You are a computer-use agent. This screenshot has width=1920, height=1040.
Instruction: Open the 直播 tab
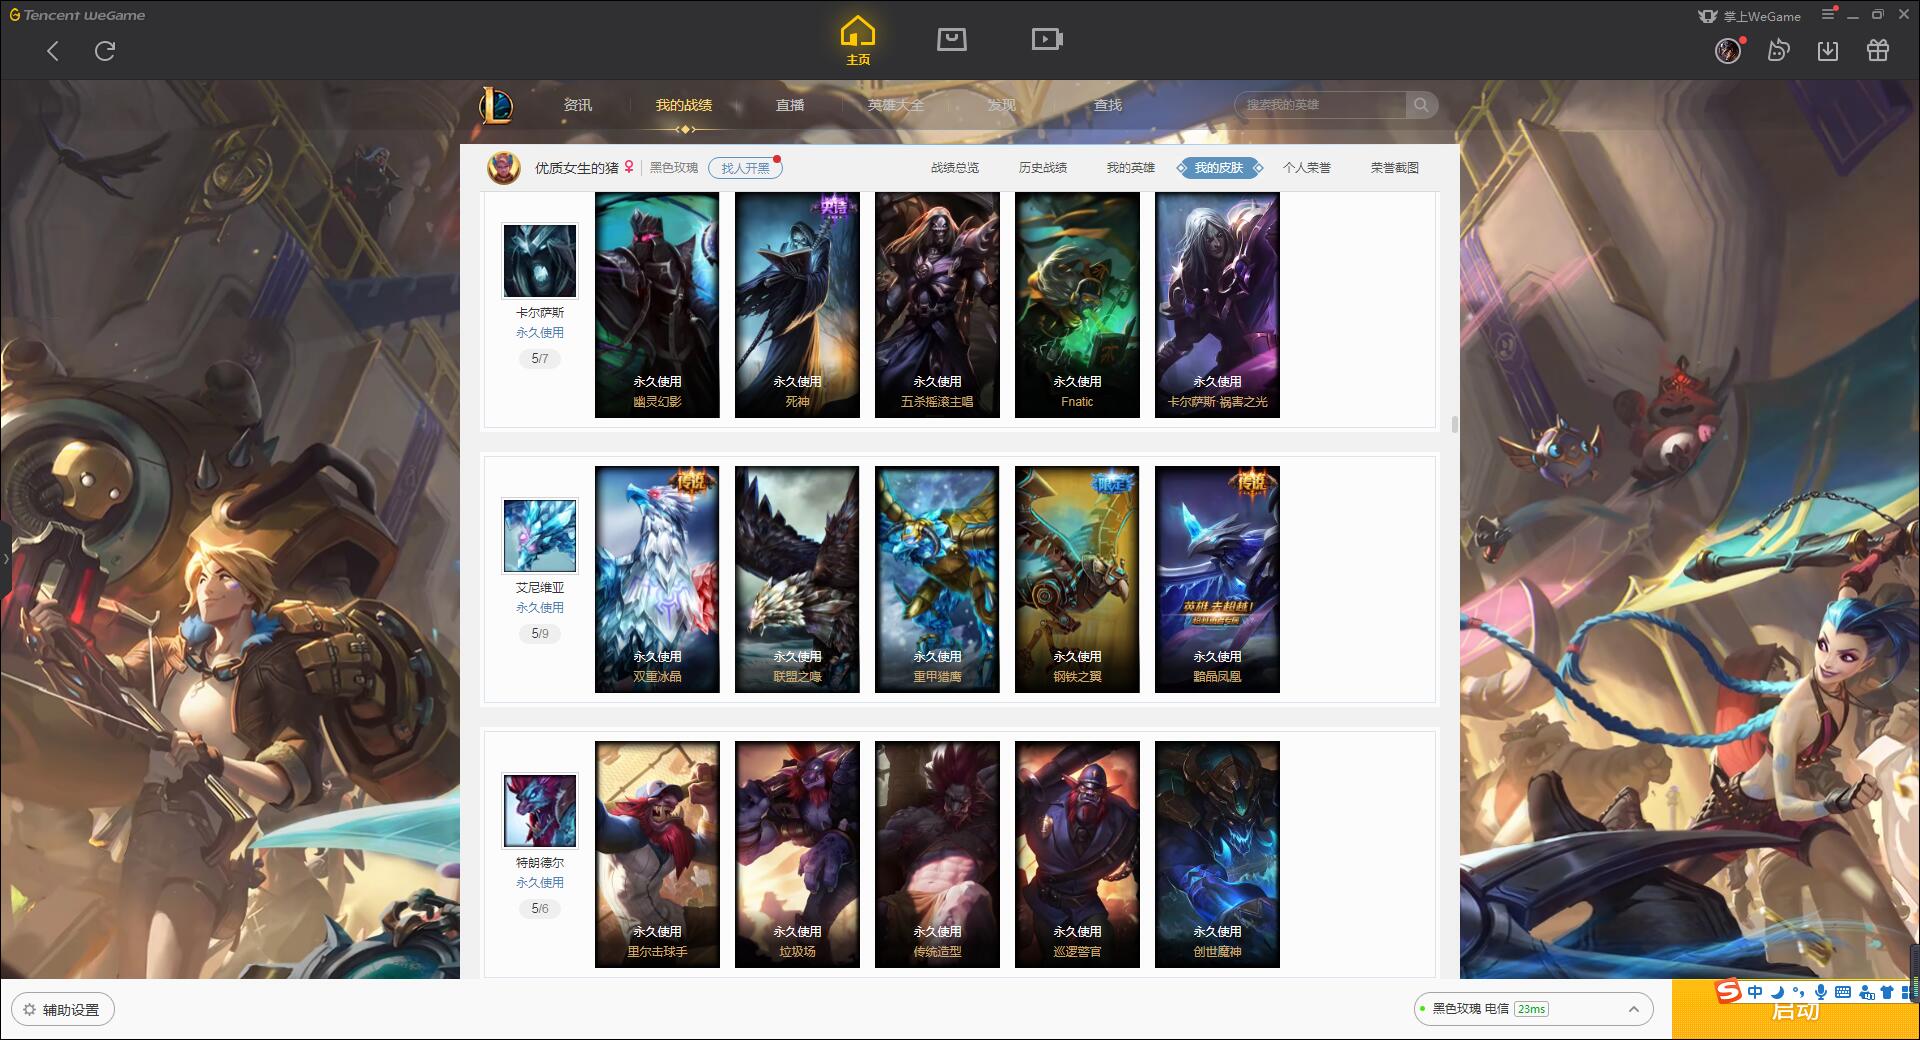pyautogui.click(x=790, y=105)
